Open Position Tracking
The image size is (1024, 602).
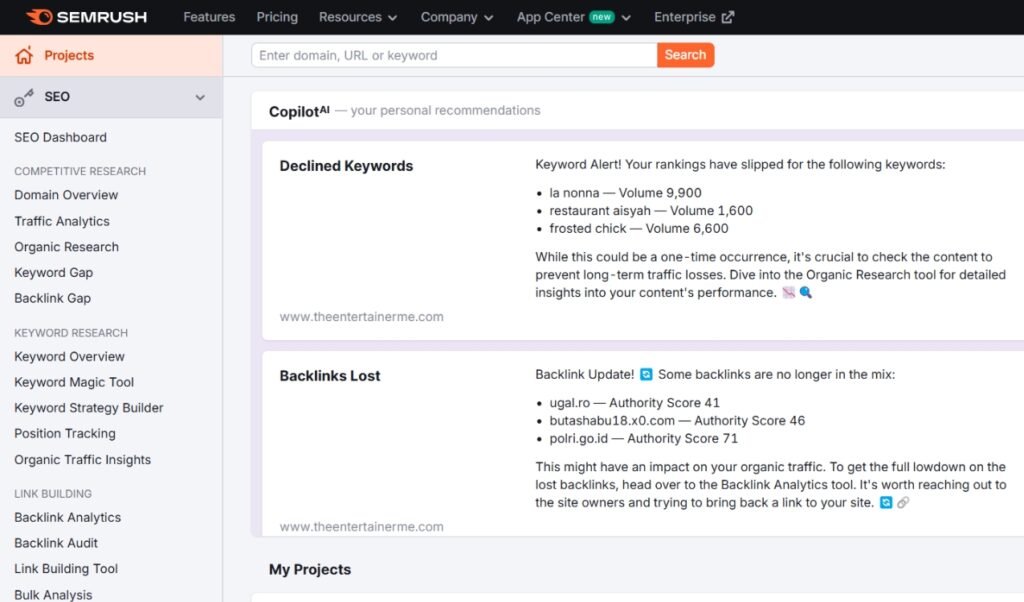point(65,434)
